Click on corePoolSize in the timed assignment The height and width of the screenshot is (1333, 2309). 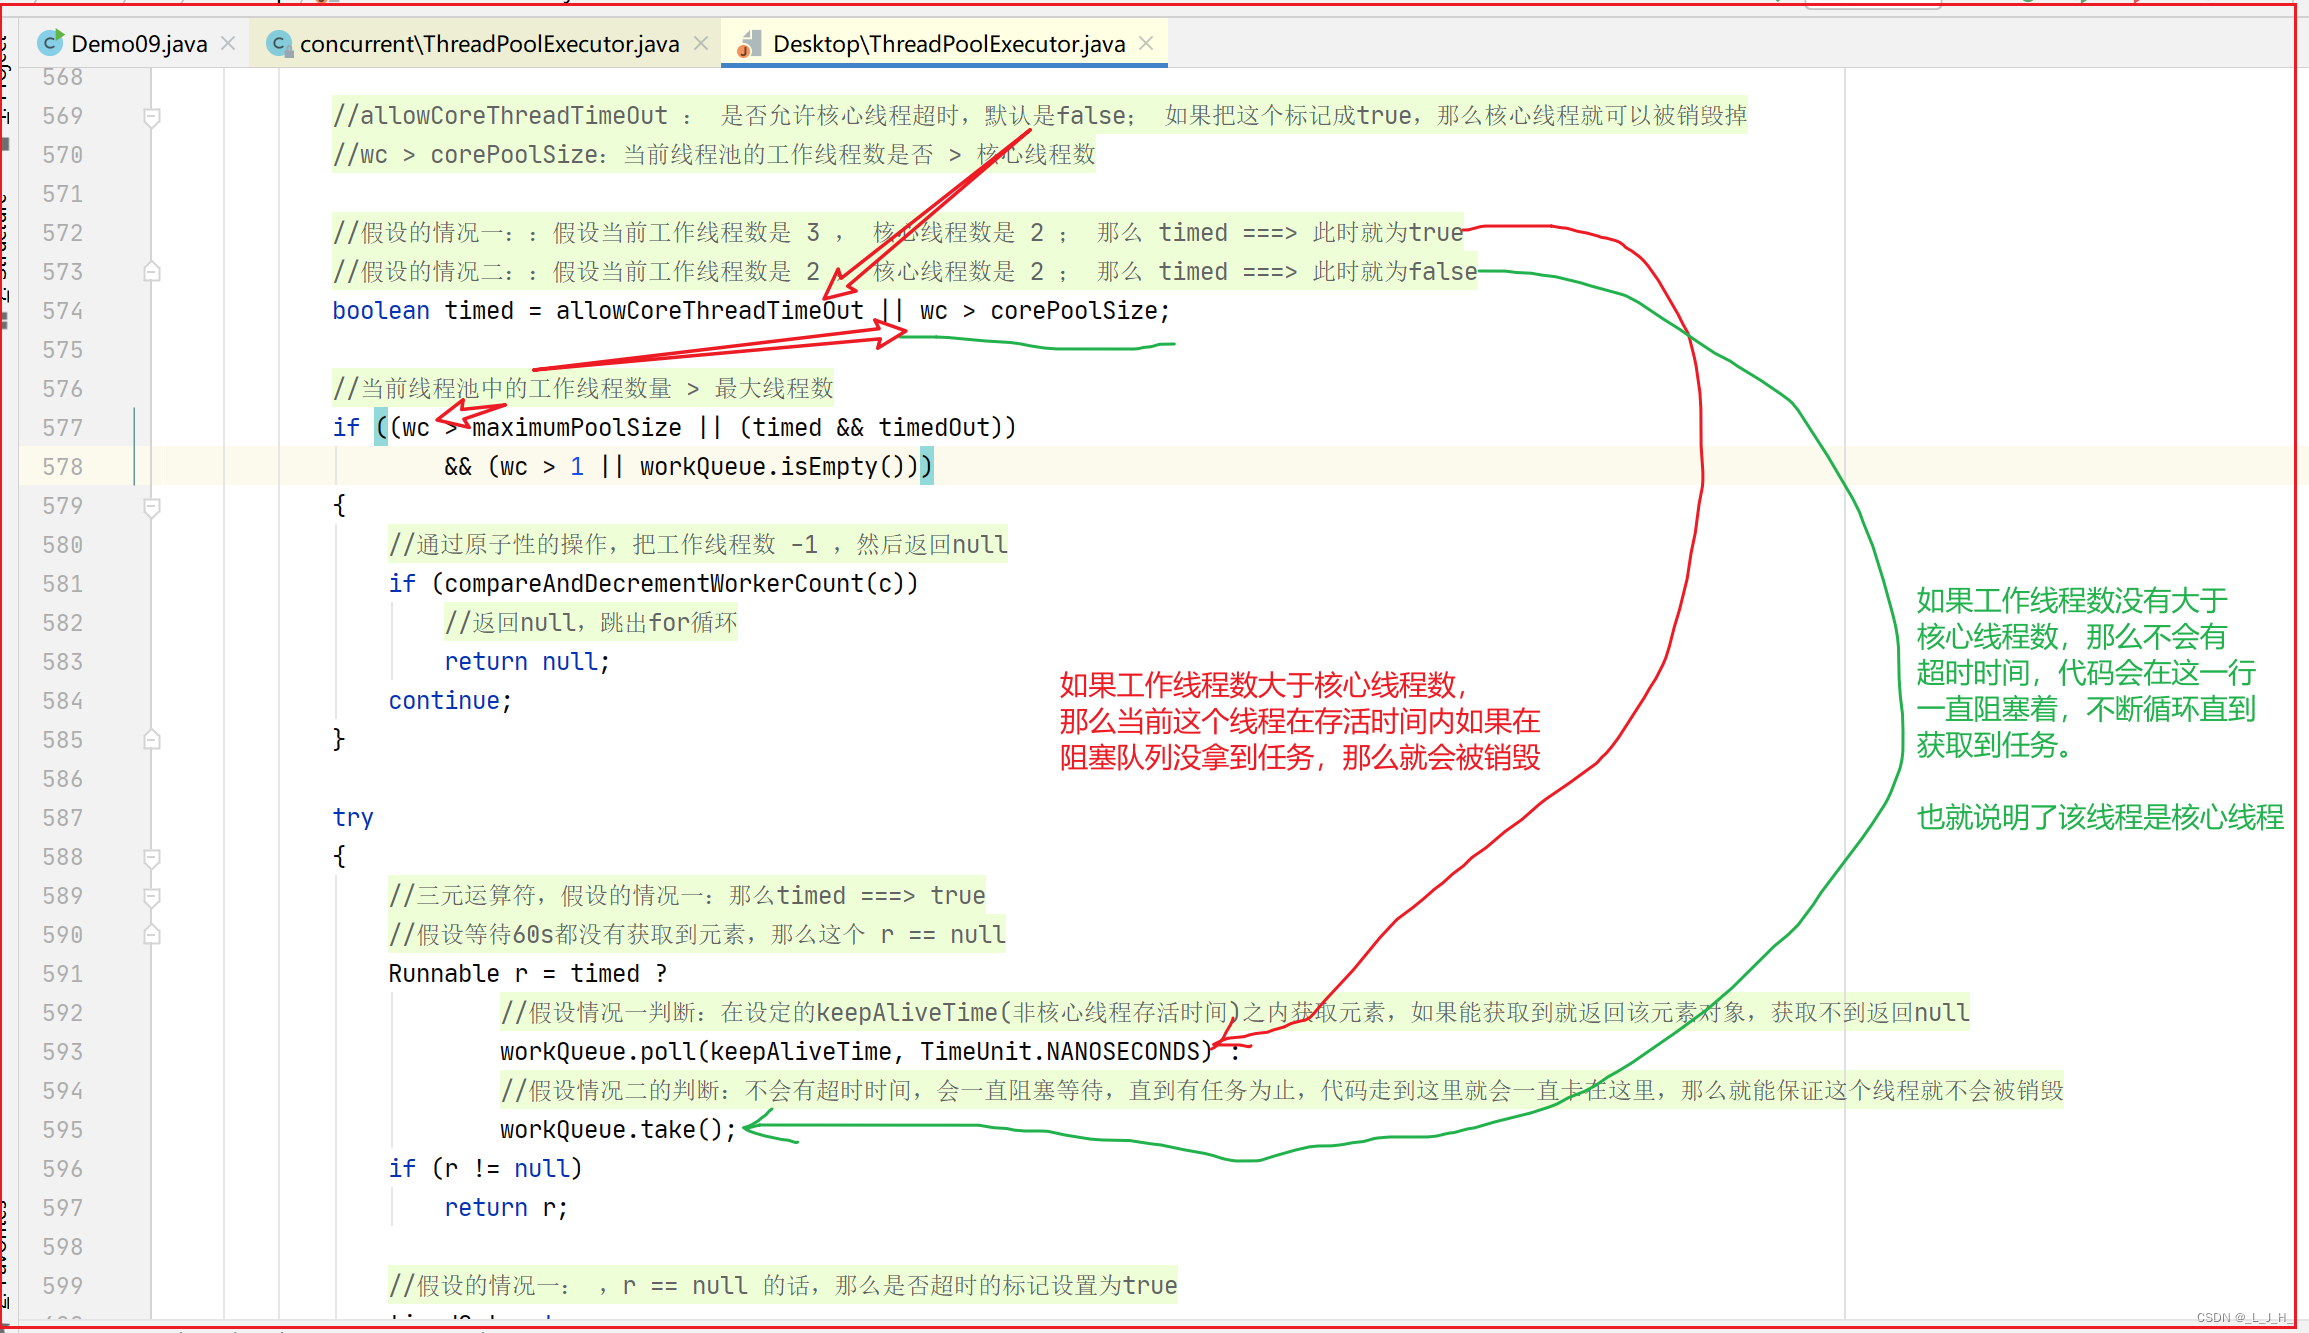tap(1073, 311)
